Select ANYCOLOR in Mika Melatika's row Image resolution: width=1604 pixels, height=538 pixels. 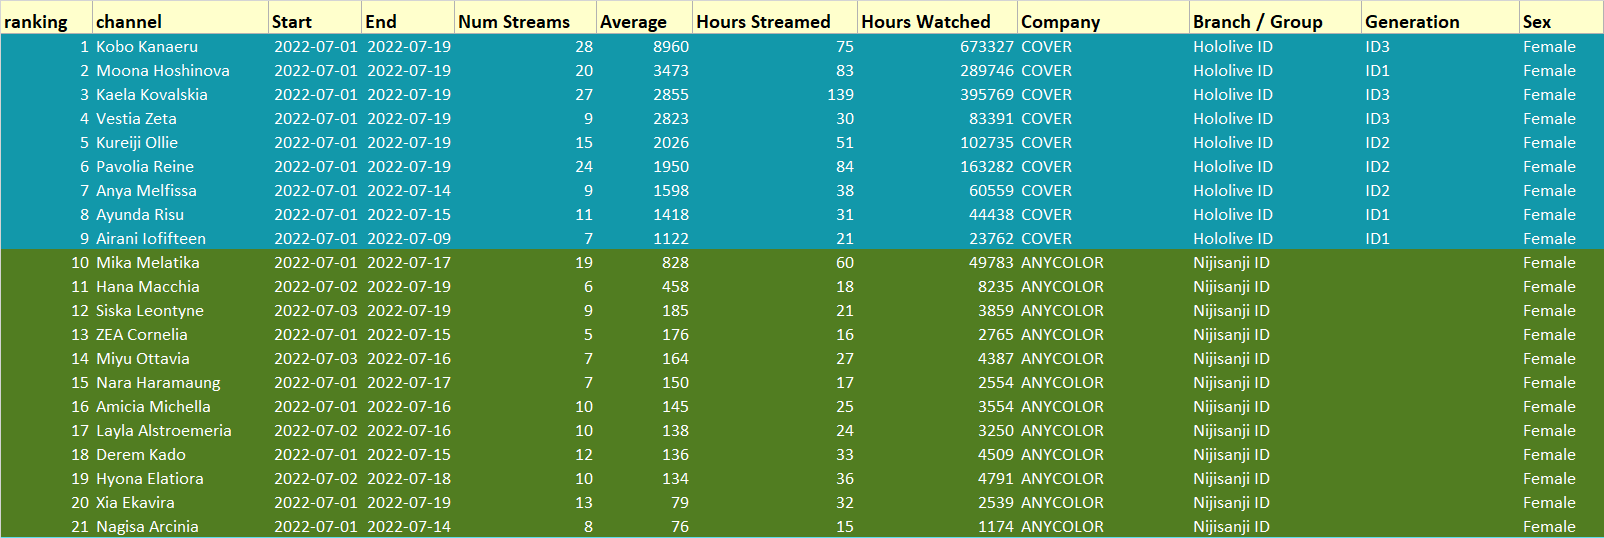[x=1062, y=262]
